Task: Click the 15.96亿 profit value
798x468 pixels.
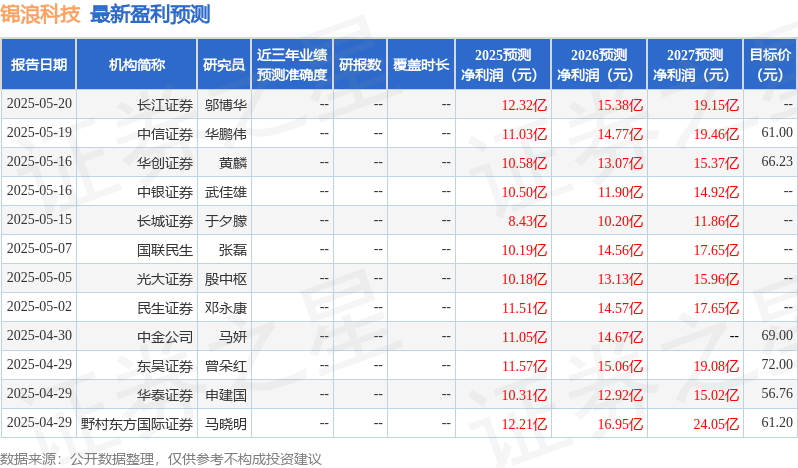Action: click(x=716, y=279)
